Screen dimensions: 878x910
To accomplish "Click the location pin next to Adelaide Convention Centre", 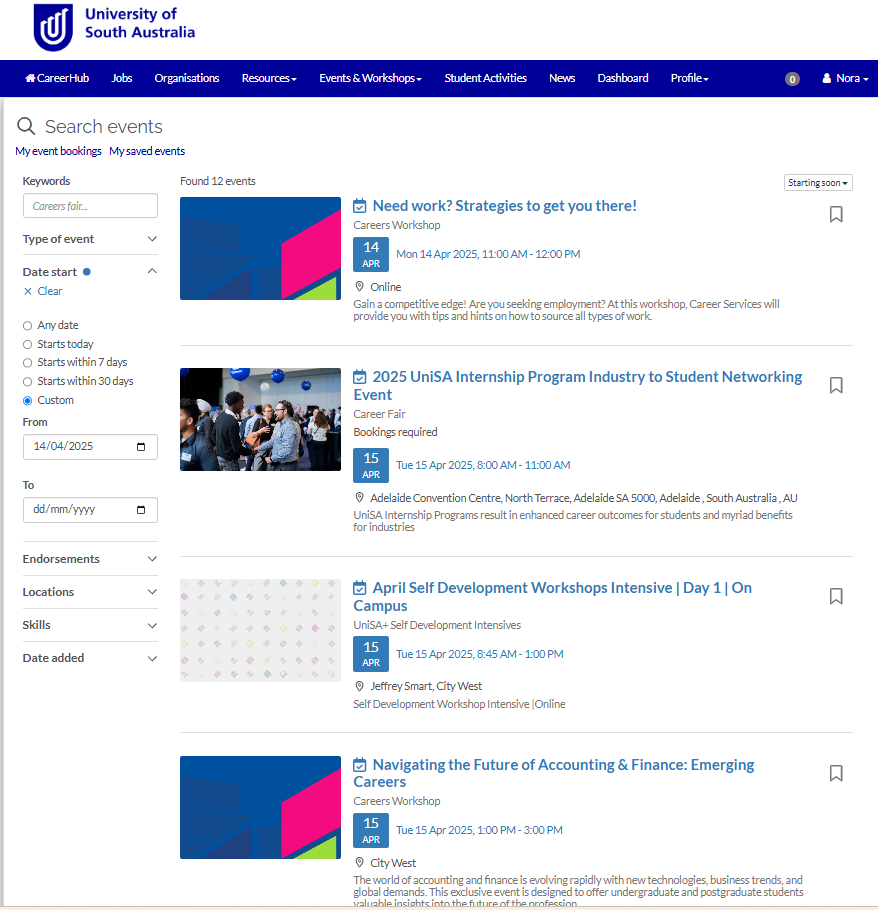I will click(x=359, y=497).
